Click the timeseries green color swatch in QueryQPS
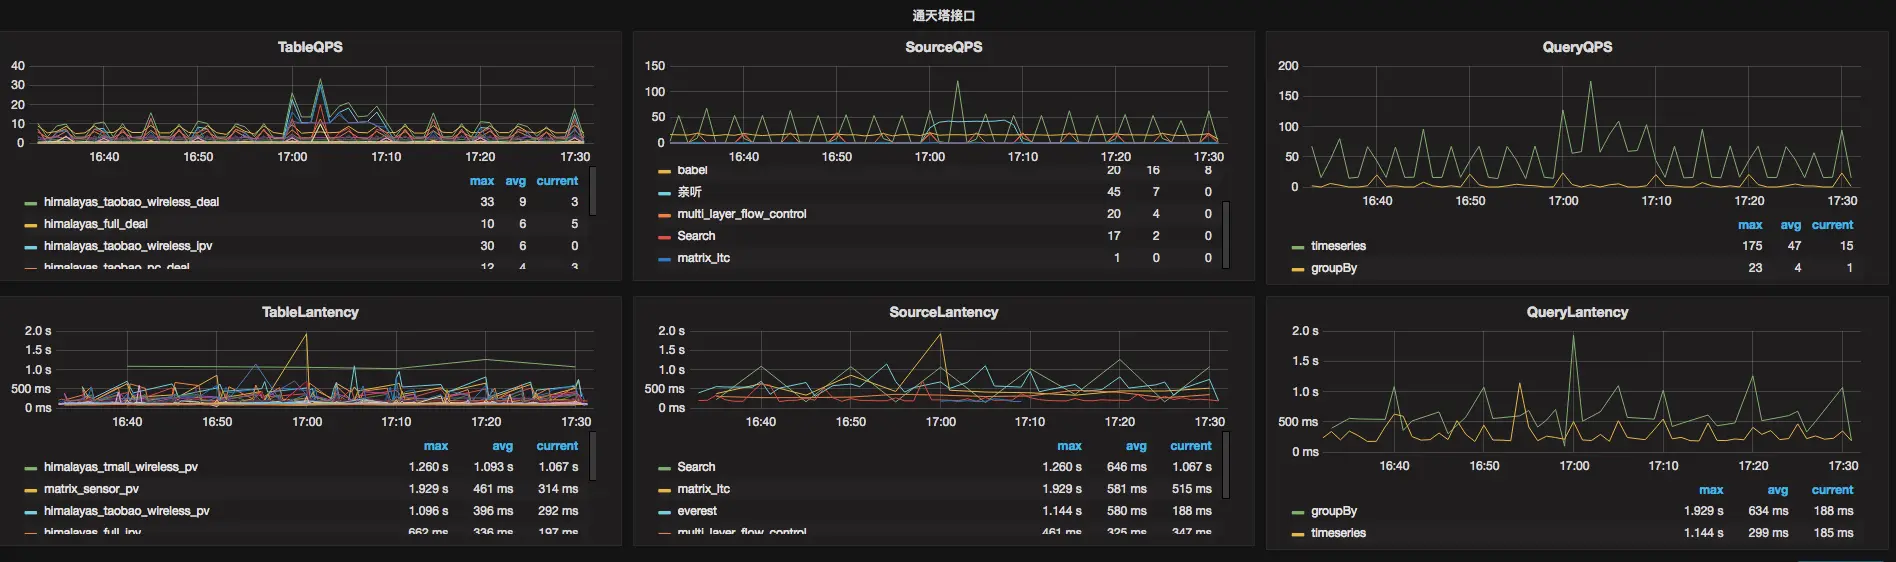Screen dimensions: 1896x562 pos(1298,247)
